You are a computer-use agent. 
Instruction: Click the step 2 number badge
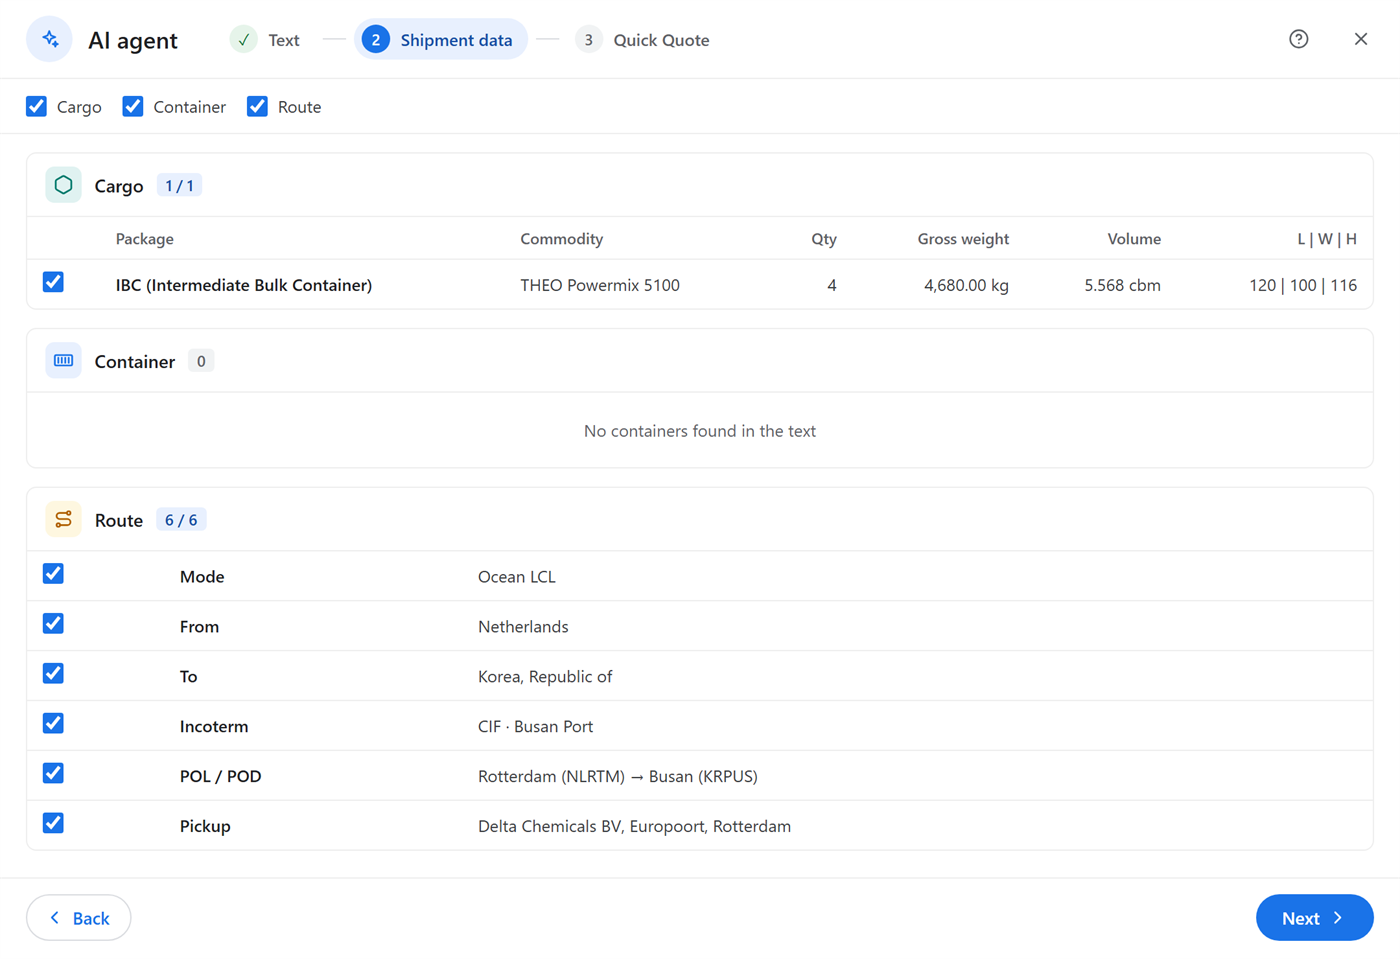[375, 40]
